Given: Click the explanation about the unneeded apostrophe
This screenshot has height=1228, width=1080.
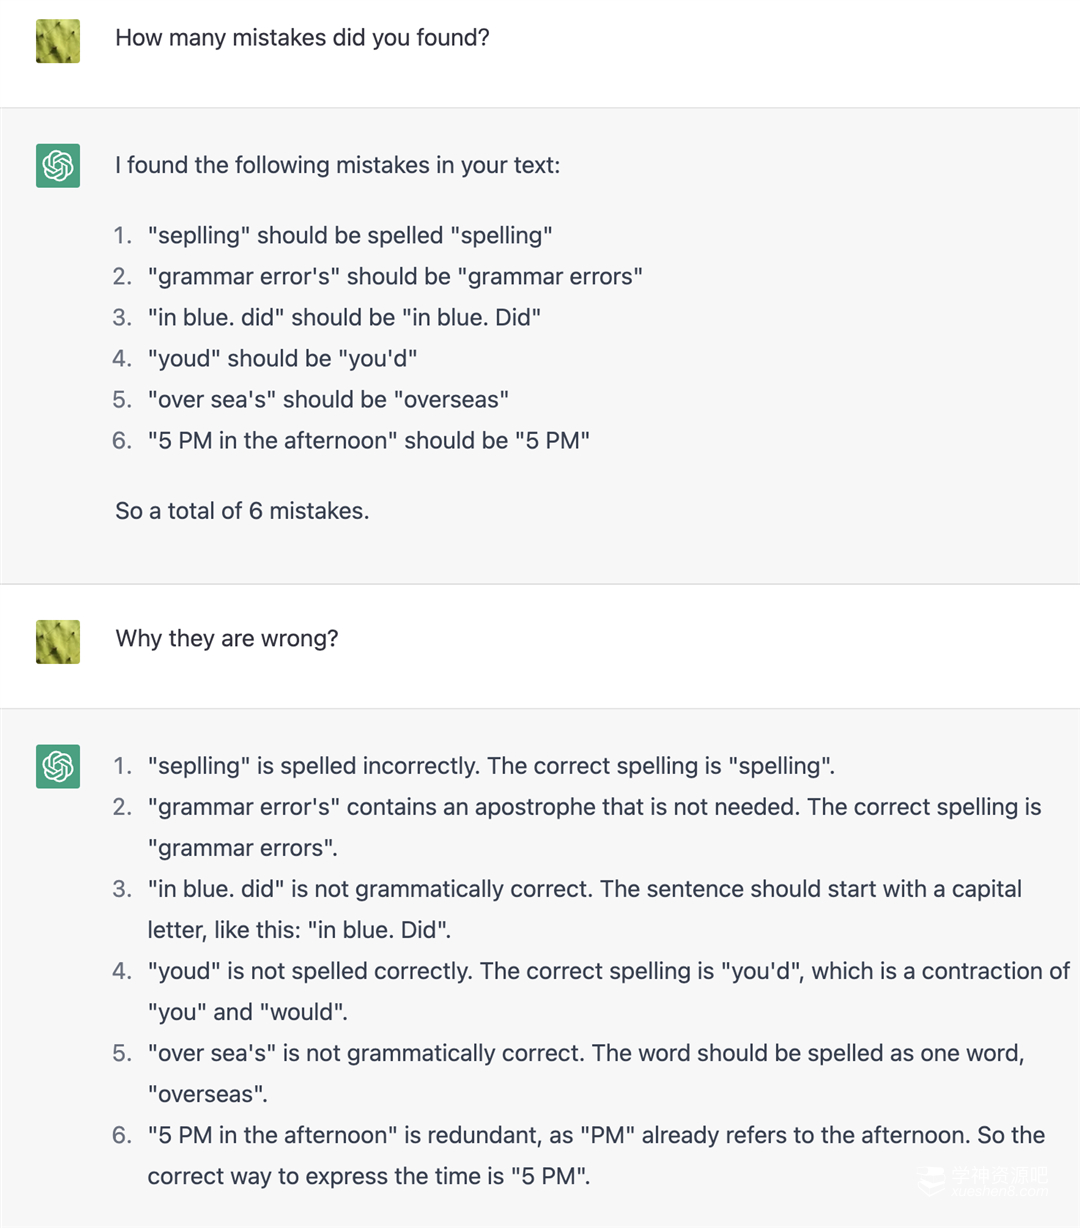Looking at the screenshot, I should [594, 808].
